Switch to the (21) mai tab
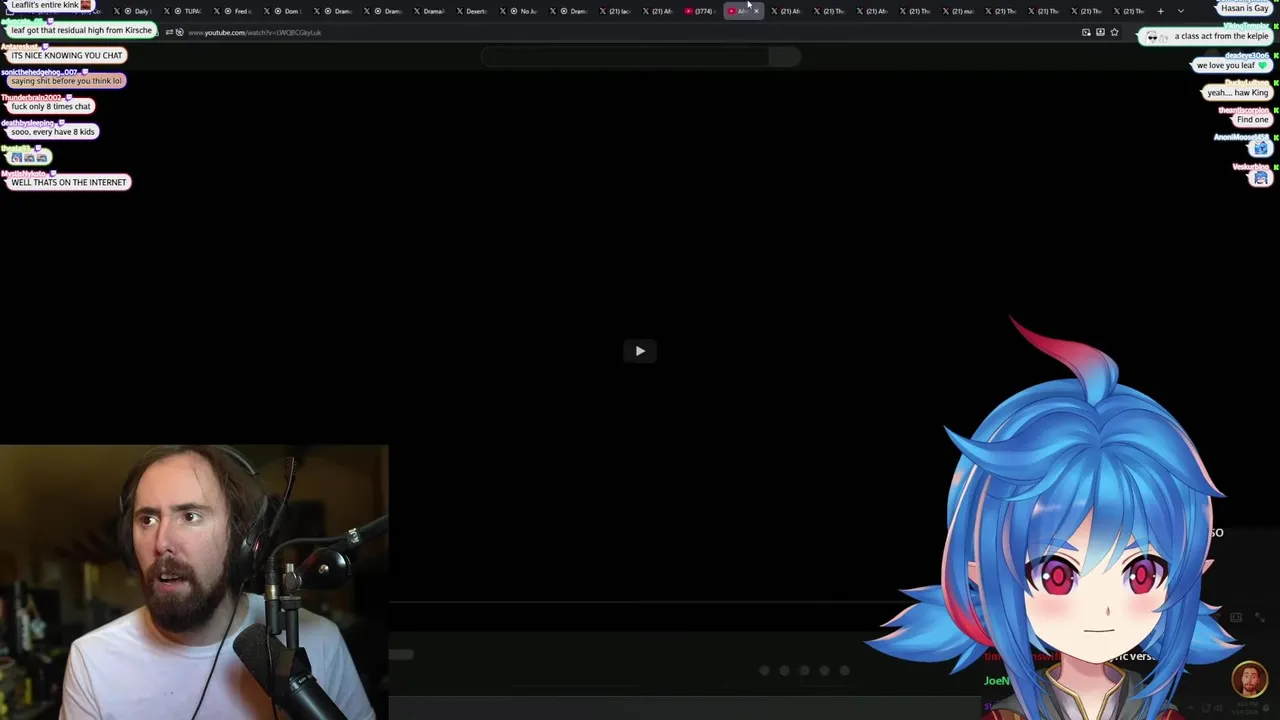 (957, 11)
